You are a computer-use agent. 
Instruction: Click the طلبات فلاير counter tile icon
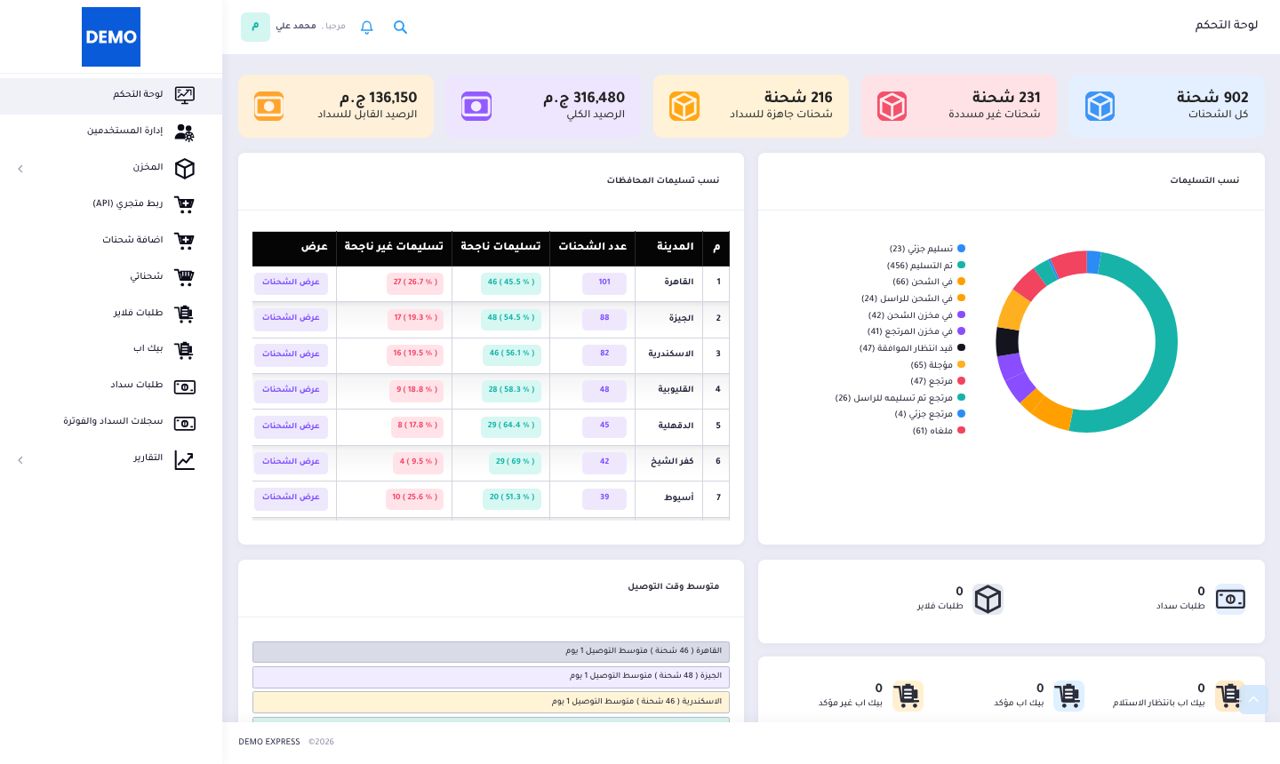pyautogui.click(x=988, y=599)
